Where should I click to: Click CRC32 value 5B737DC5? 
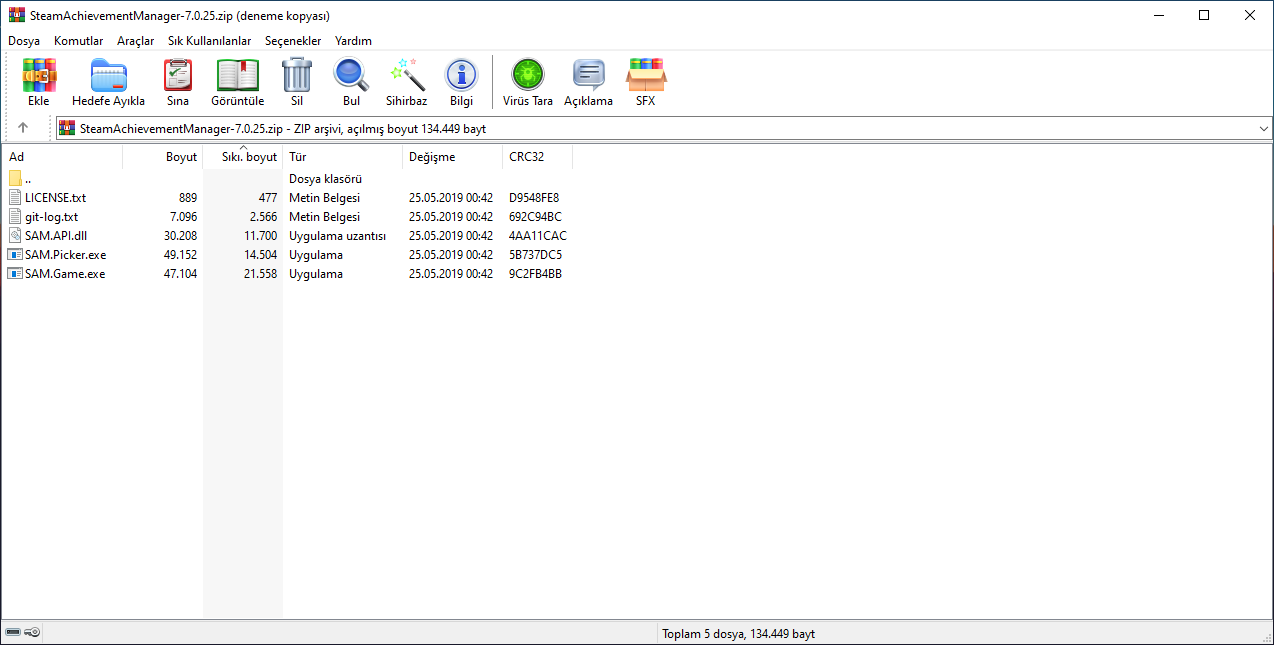(535, 255)
